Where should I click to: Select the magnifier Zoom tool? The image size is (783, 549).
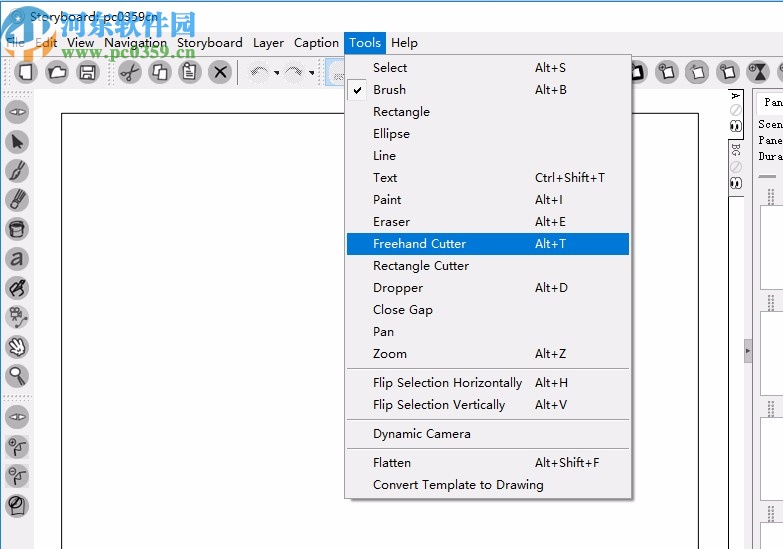(x=17, y=376)
